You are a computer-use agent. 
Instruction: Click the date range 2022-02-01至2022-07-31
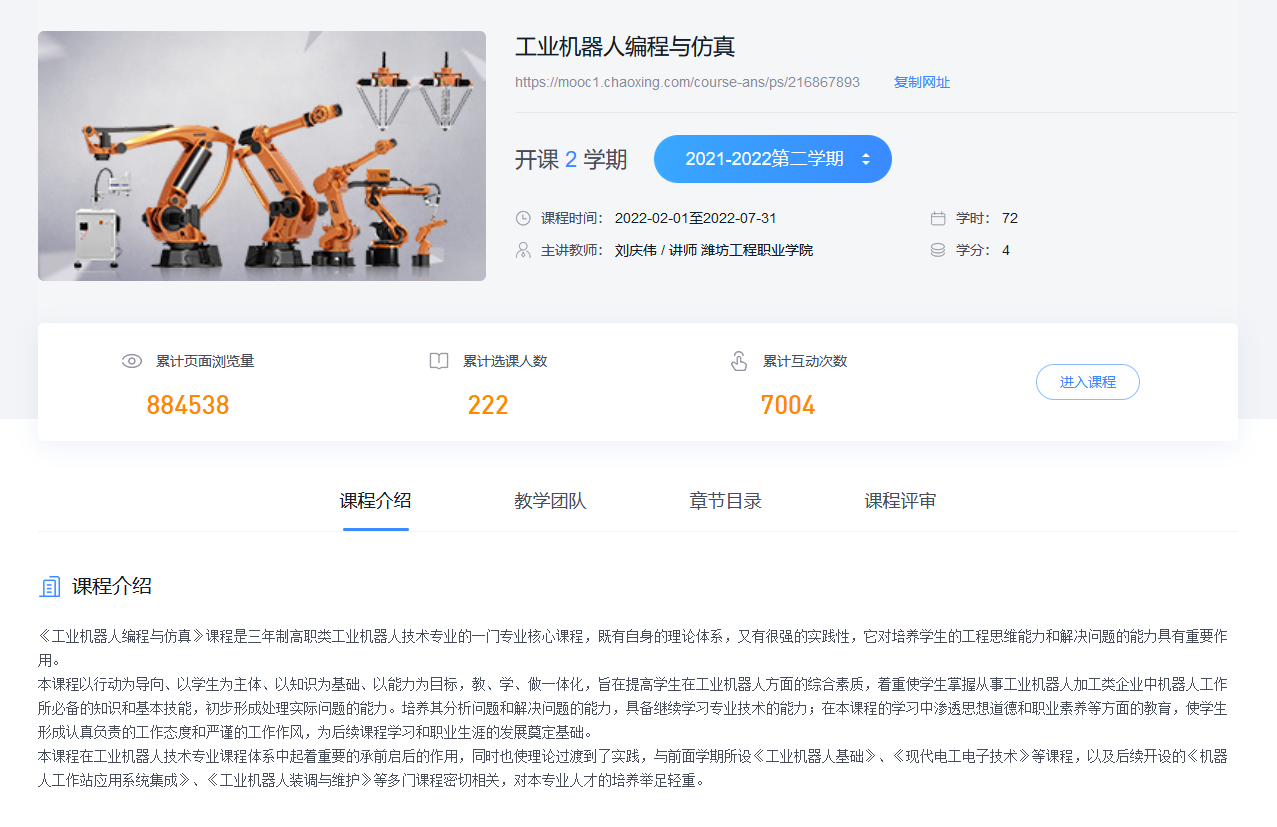click(x=696, y=218)
